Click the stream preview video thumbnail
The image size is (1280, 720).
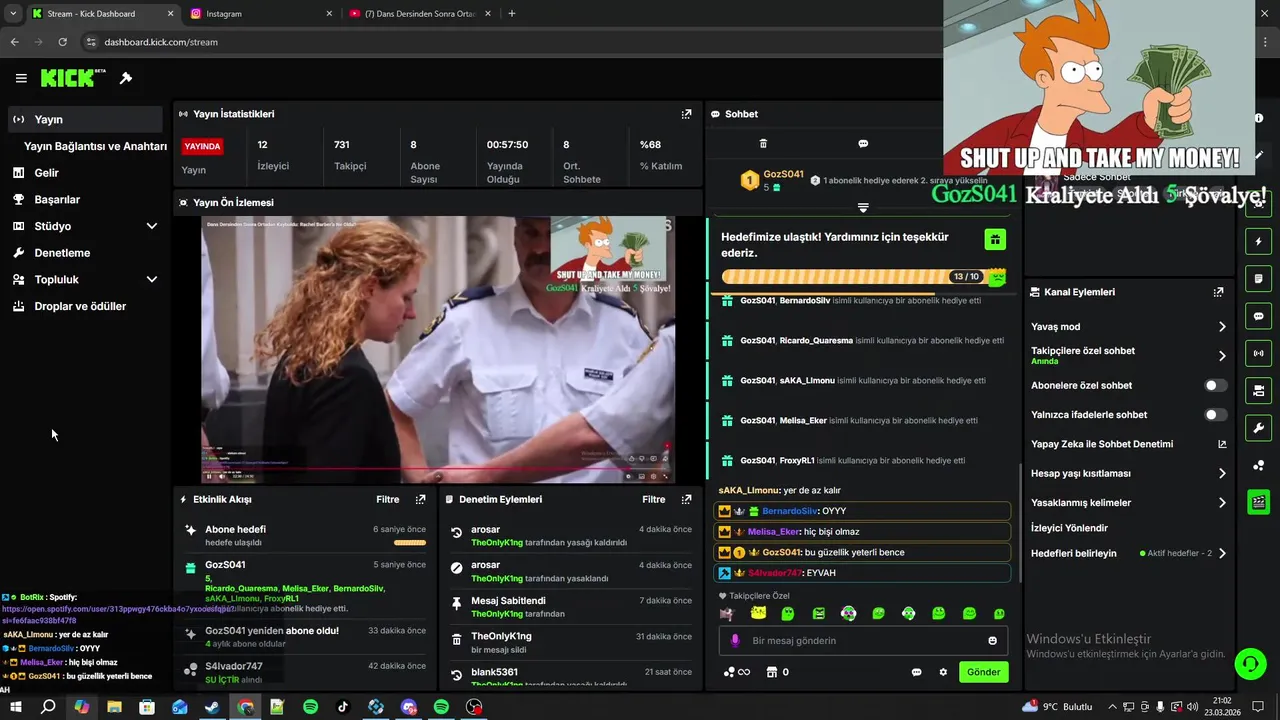[x=438, y=349]
